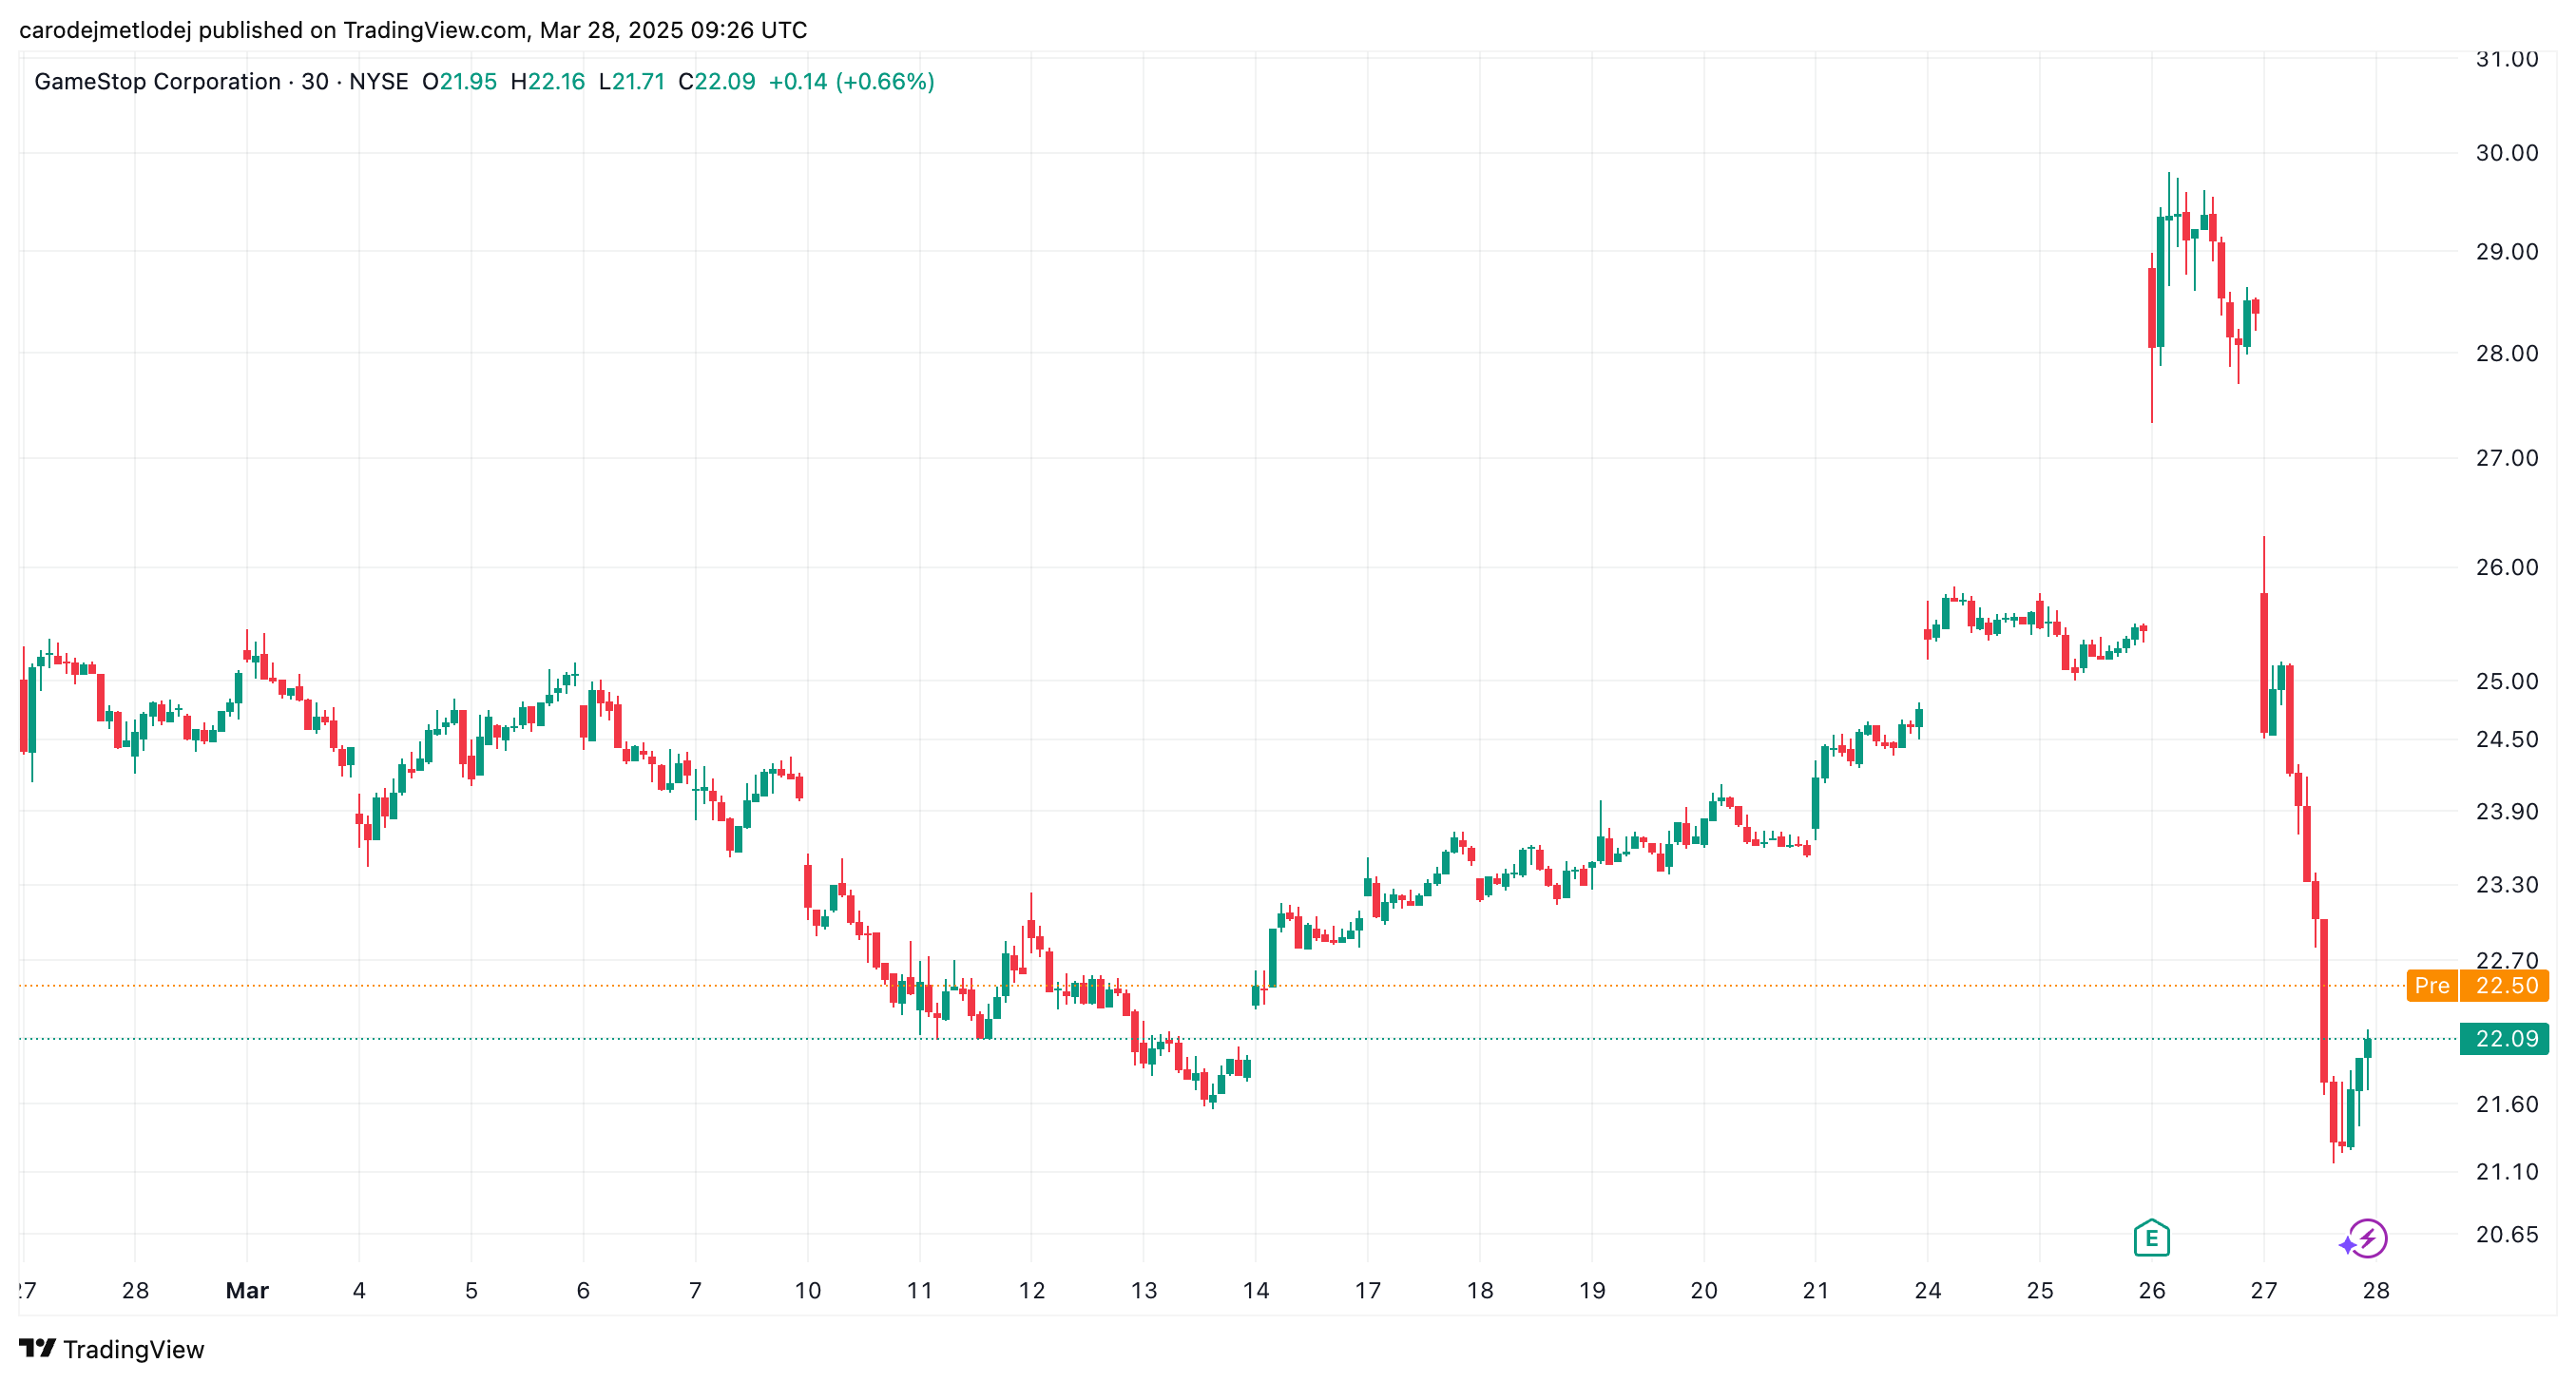Click the close value C22.09
This screenshot has width=2576, height=1382.
[717, 81]
